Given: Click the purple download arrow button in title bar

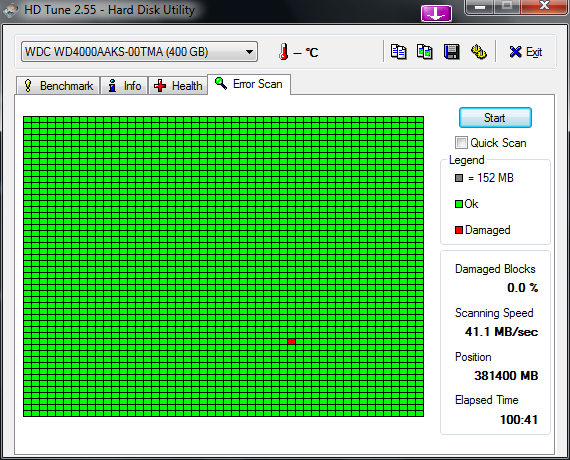Looking at the screenshot, I should (x=436, y=13).
